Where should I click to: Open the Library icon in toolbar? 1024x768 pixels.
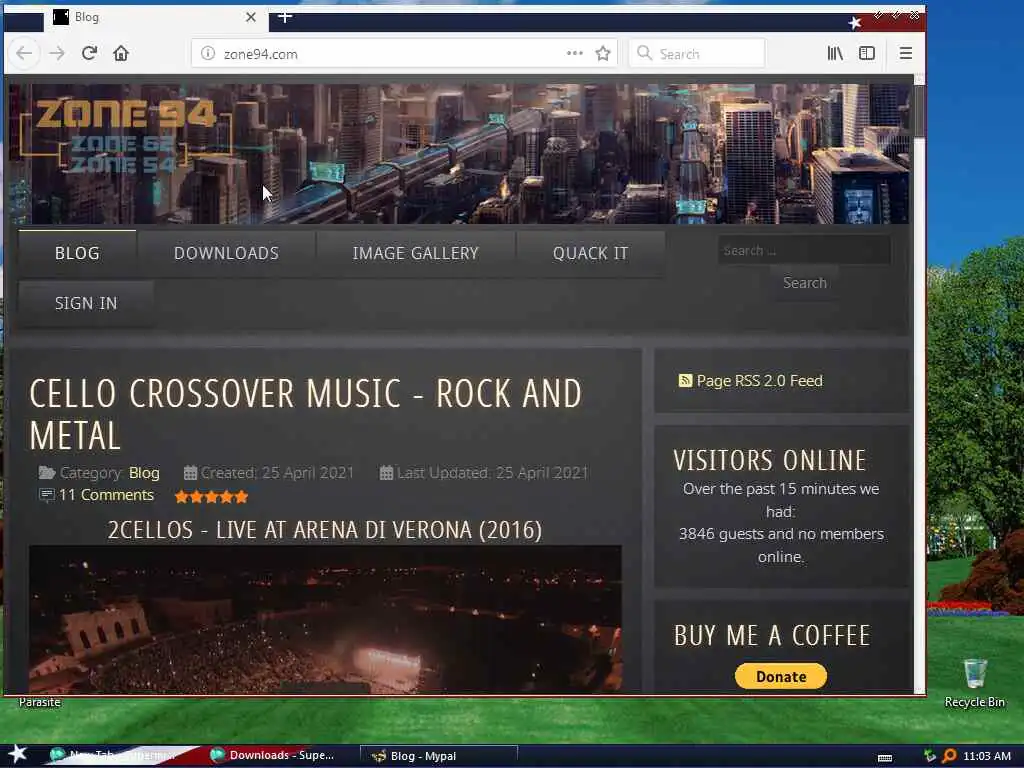835,54
